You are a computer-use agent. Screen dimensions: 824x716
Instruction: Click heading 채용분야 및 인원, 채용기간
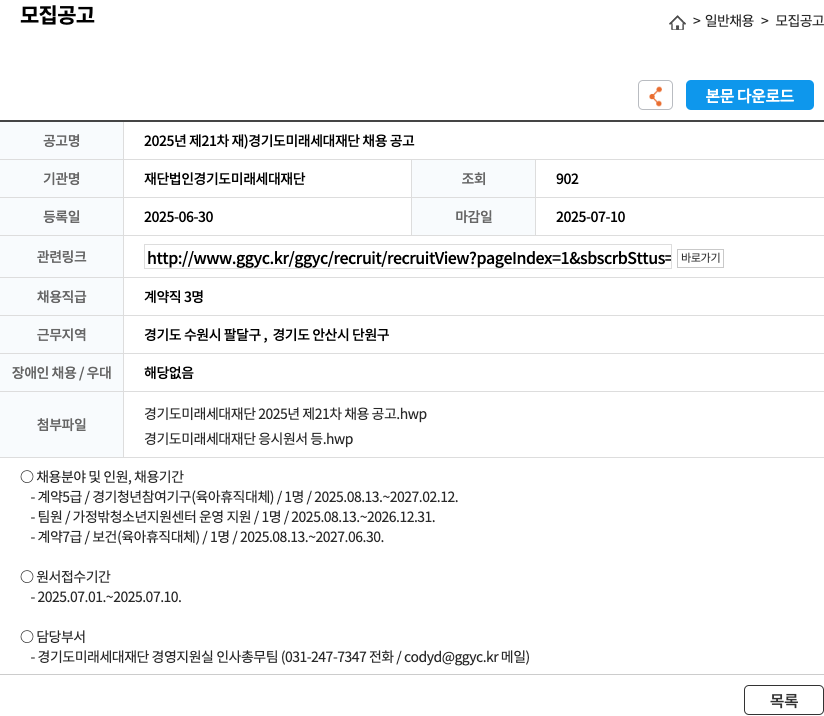point(102,477)
